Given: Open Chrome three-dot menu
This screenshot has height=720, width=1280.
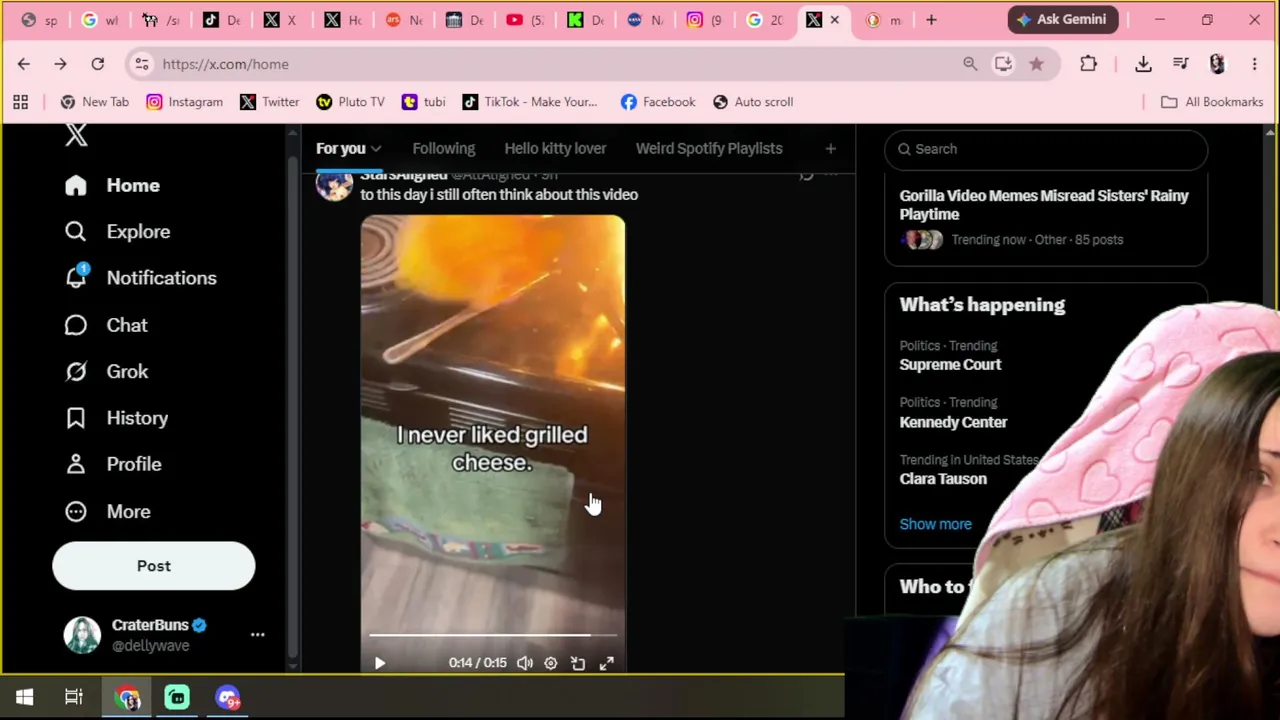Looking at the screenshot, I should coord(1254,64).
